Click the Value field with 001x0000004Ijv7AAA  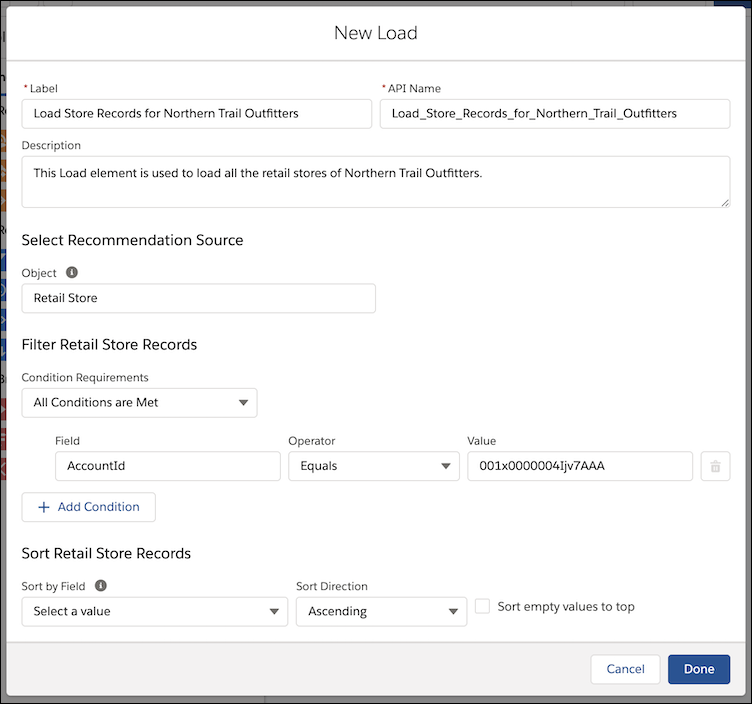click(580, 466)
